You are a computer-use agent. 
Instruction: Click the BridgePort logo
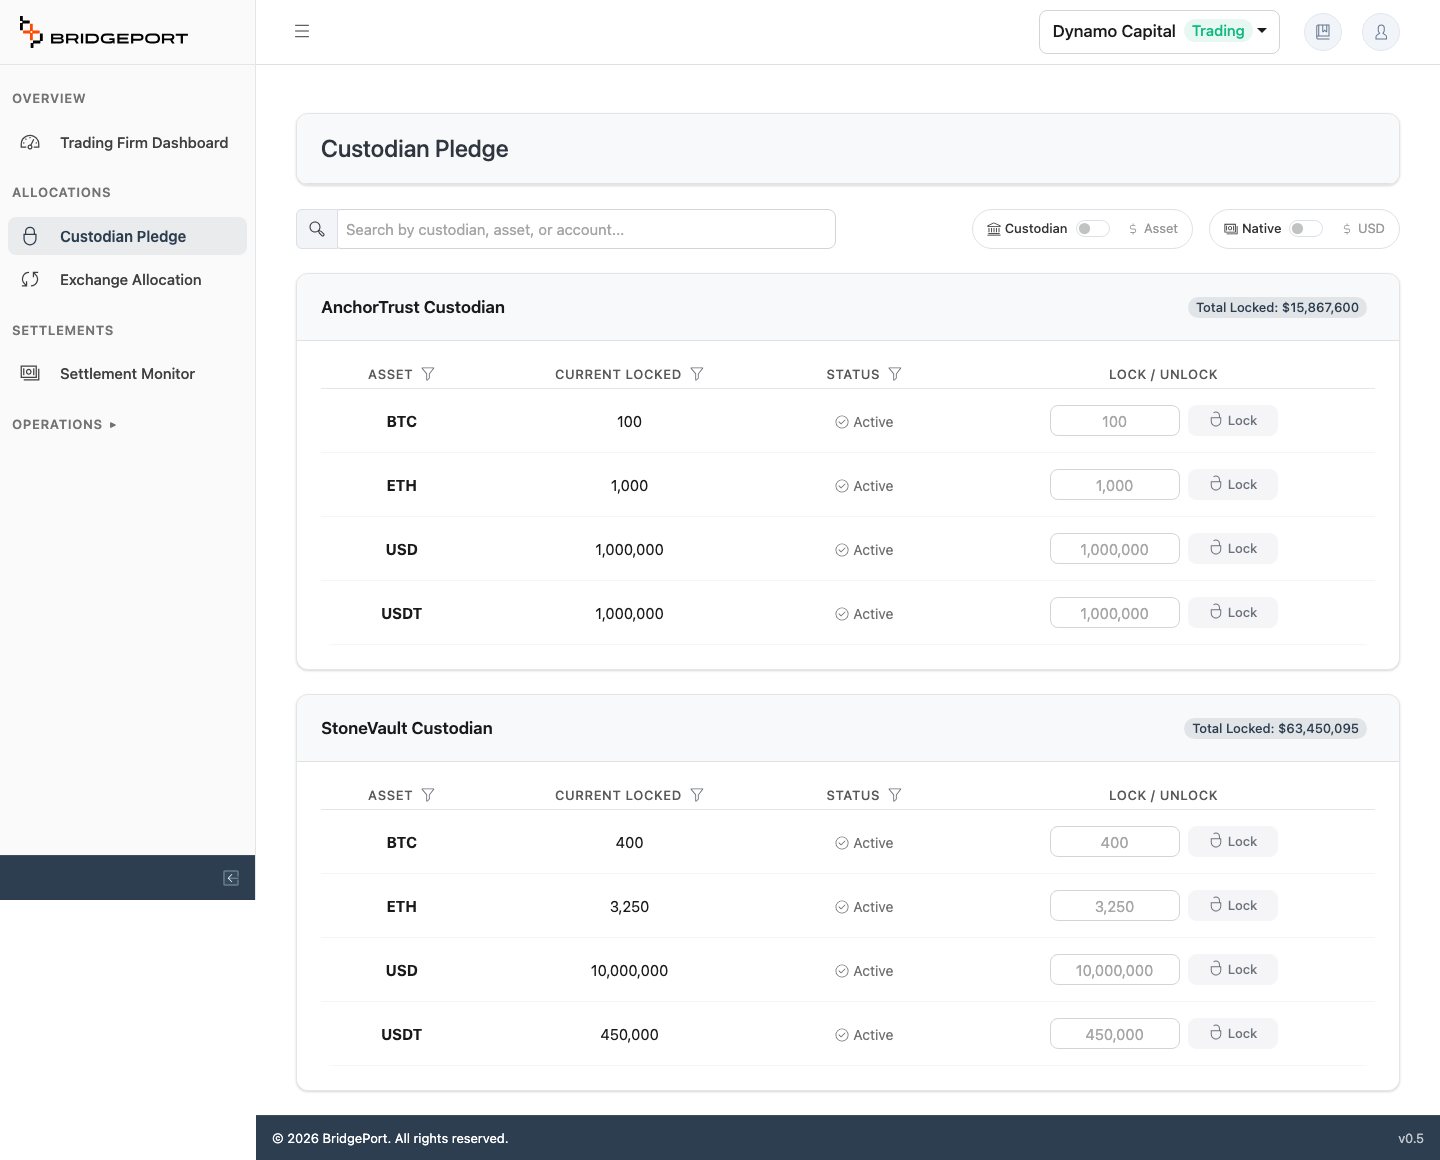(x=103, y=33)
